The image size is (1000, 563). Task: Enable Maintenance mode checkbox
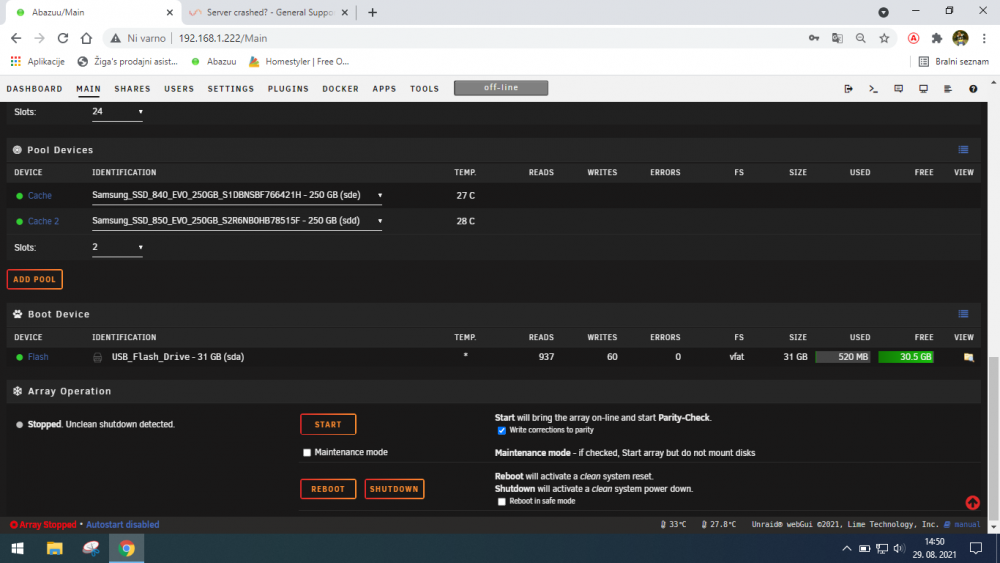[x=307, y=453]
